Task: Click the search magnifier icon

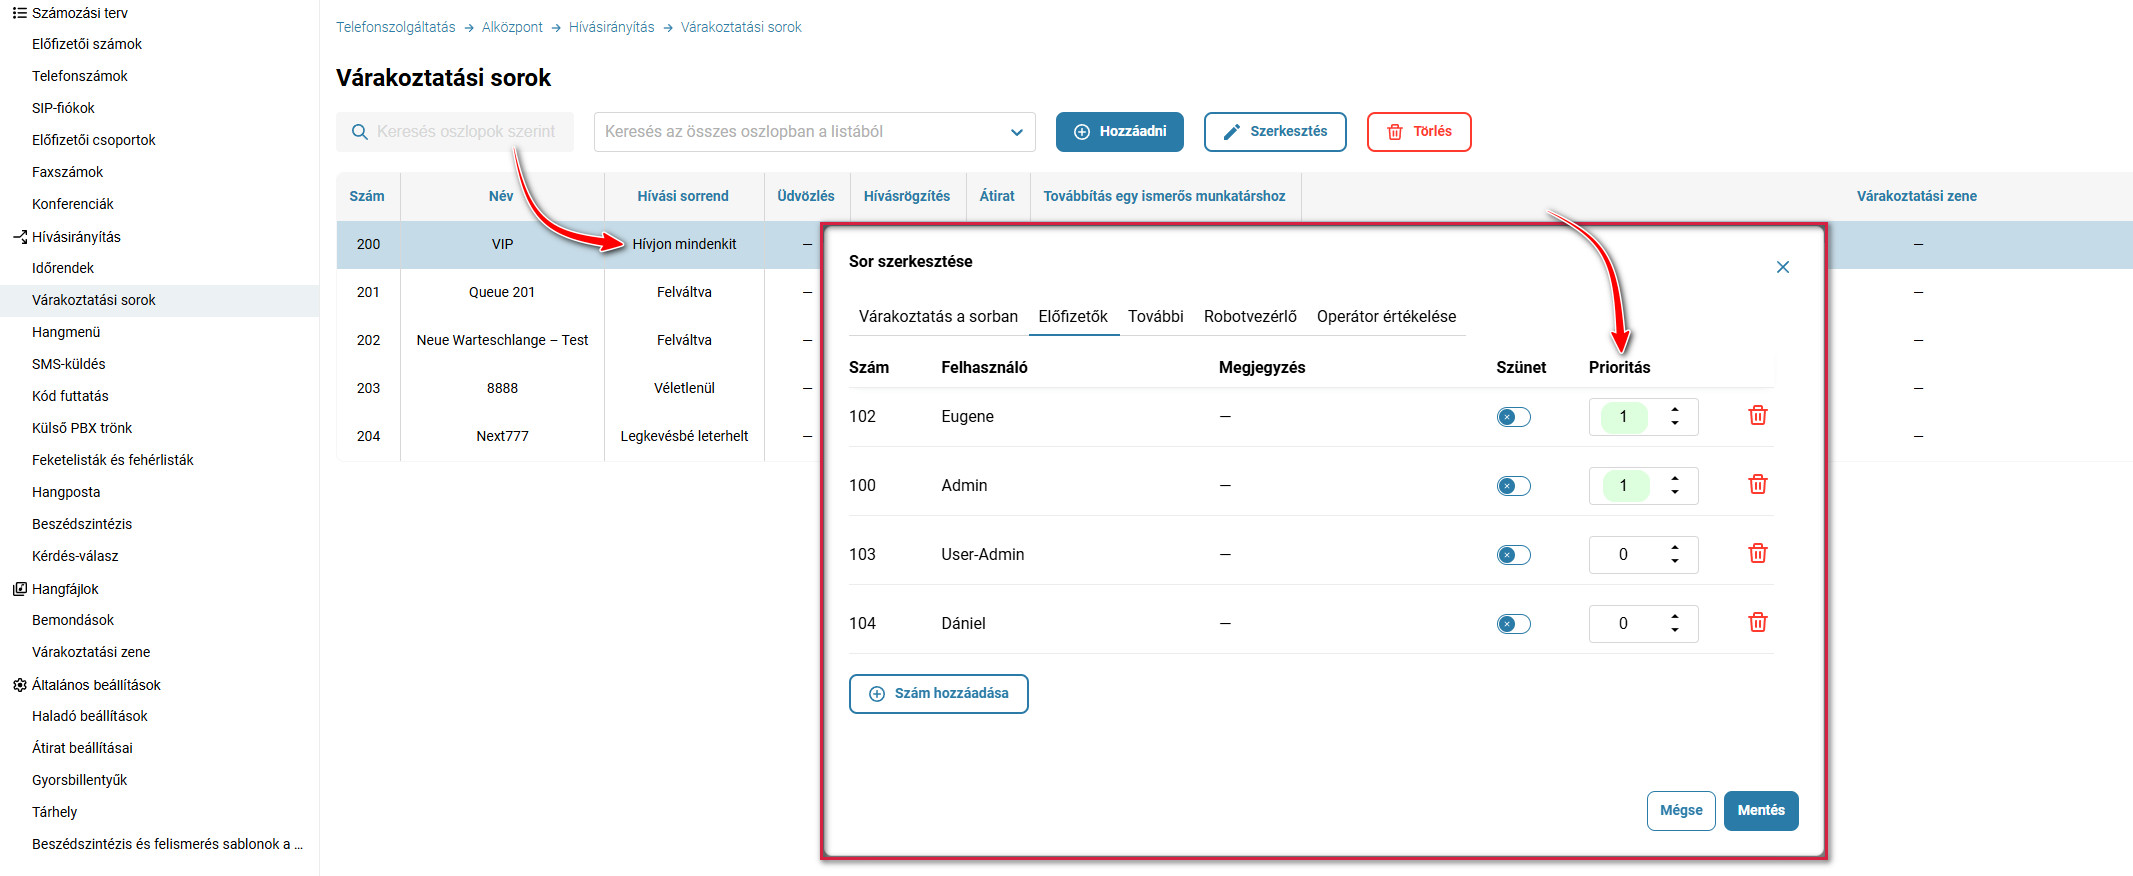Action: click(x=360, y=132)
